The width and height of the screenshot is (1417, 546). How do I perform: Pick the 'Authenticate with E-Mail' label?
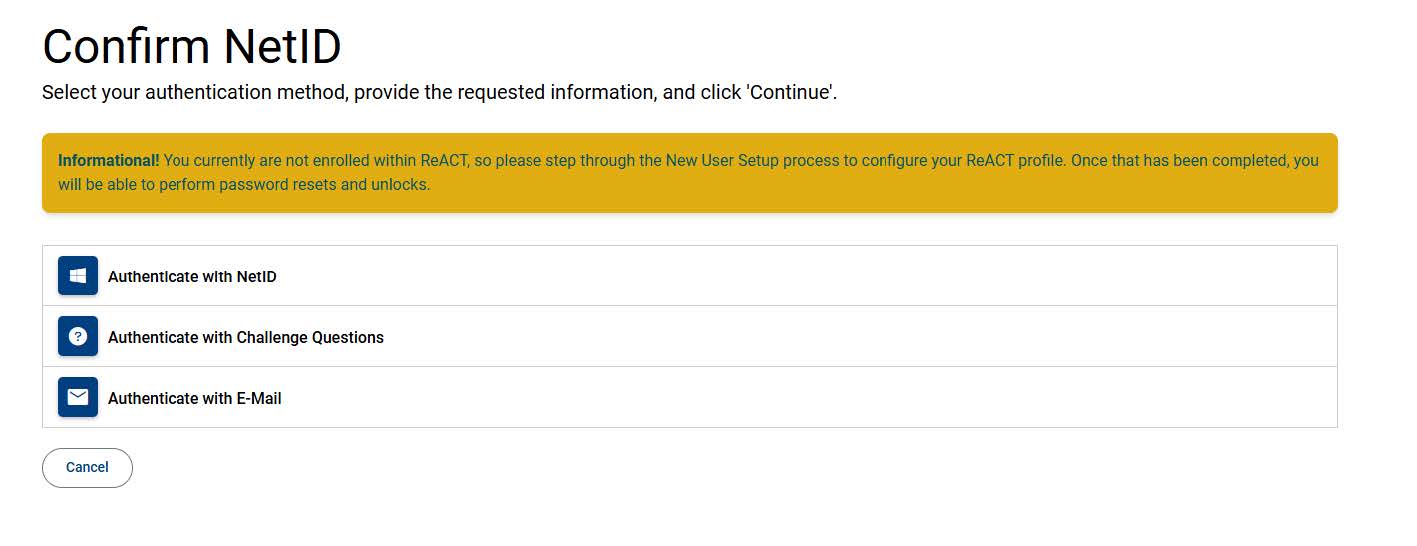(x=195, y=399)
